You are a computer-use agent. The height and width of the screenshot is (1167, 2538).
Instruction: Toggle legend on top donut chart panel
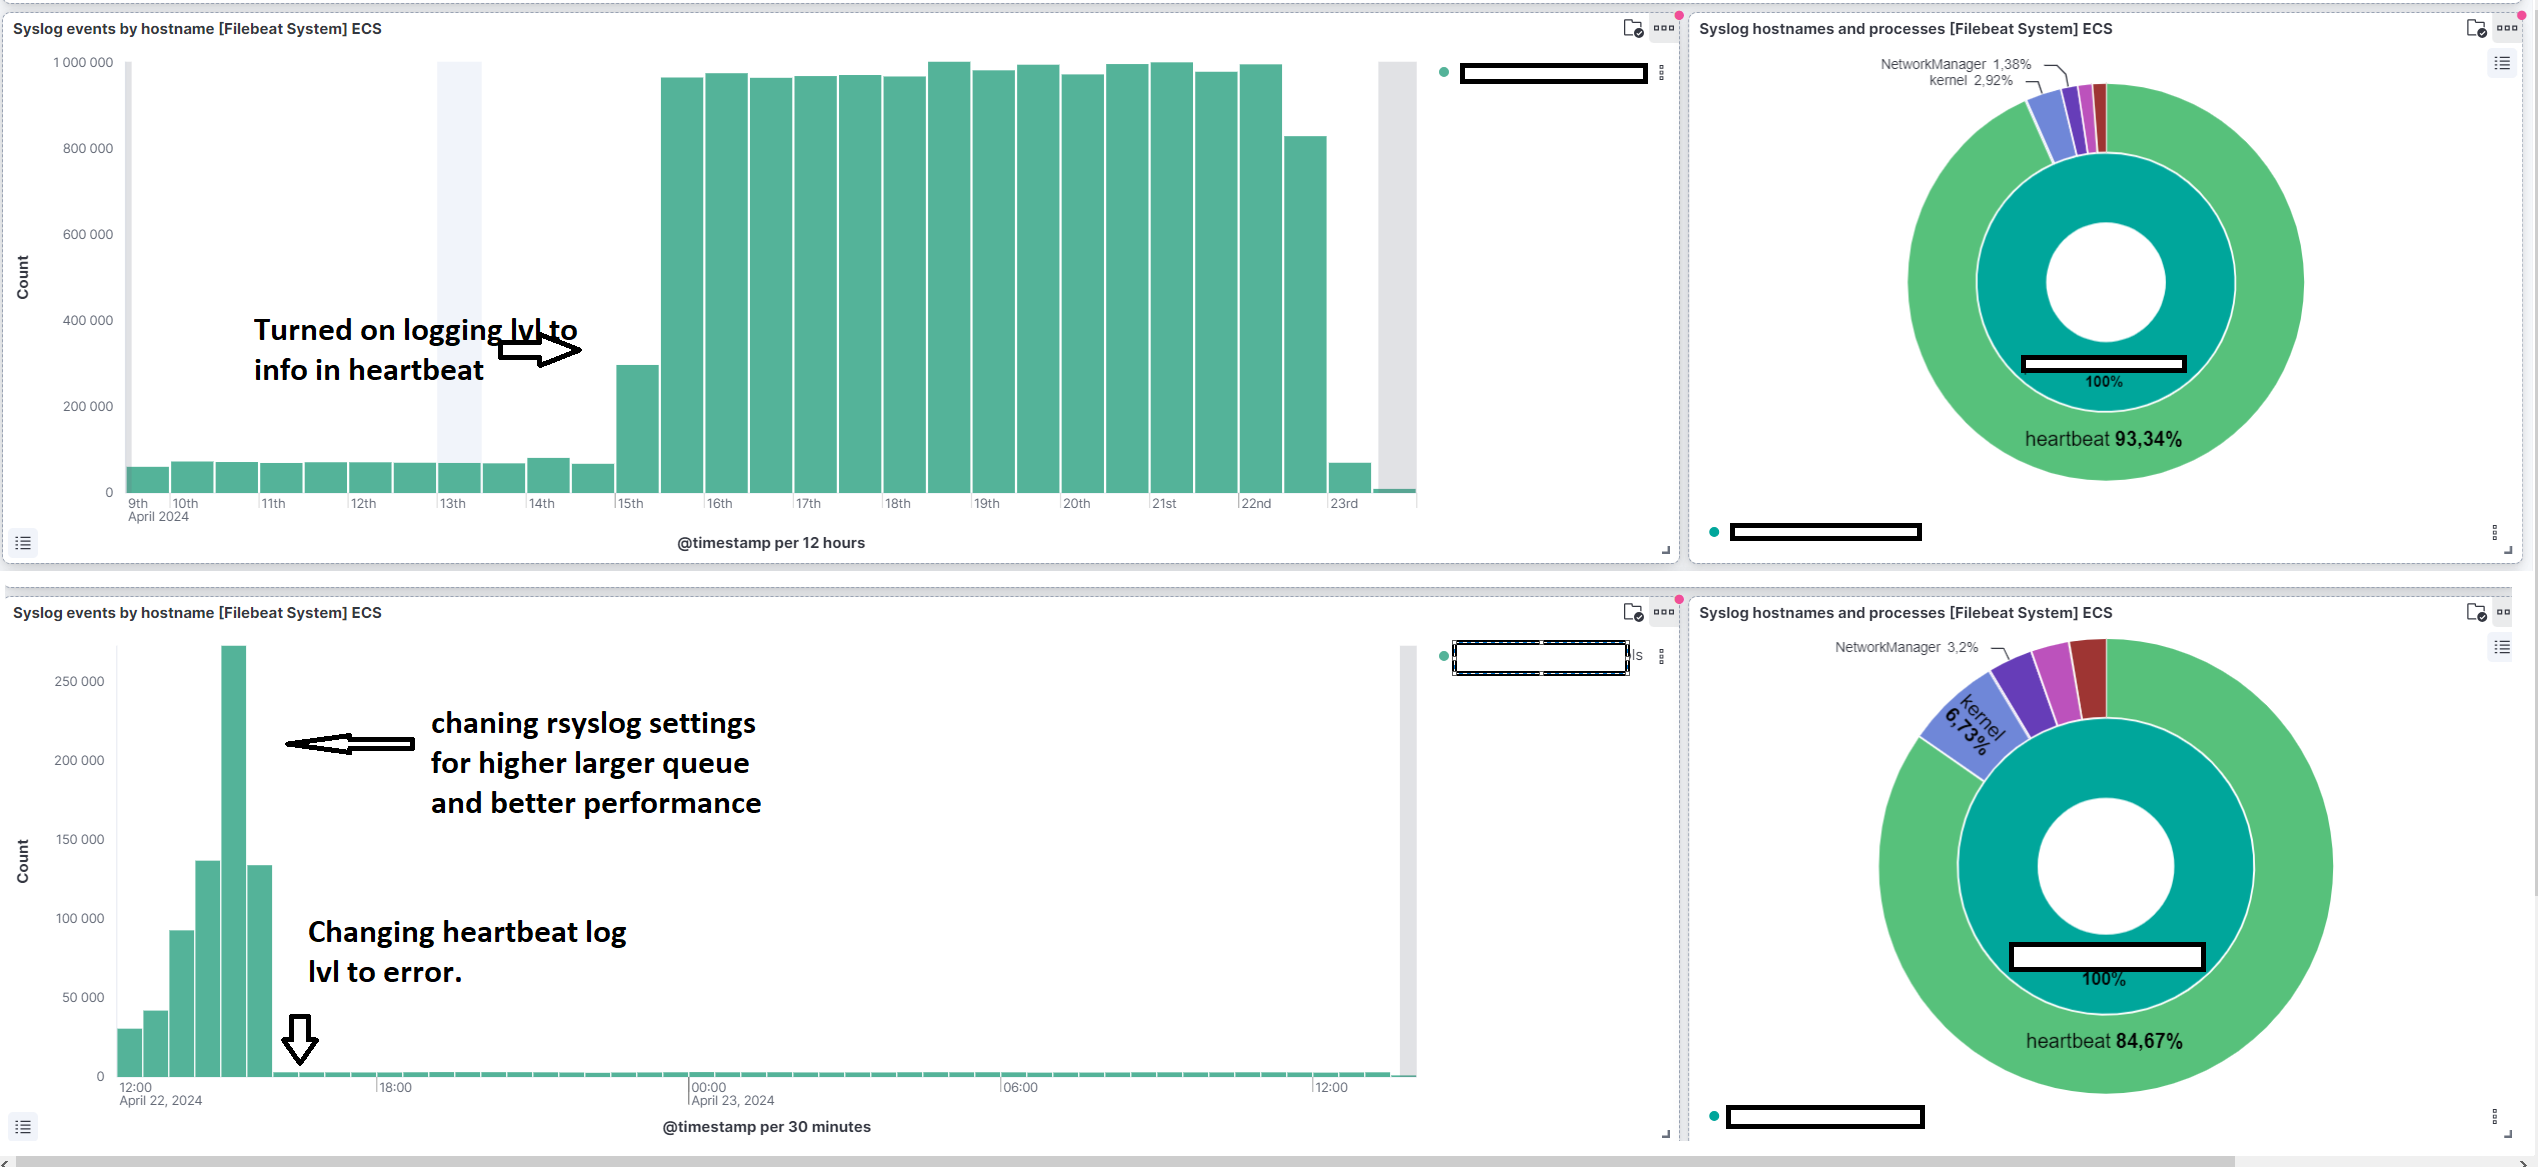coord(2502,64)
